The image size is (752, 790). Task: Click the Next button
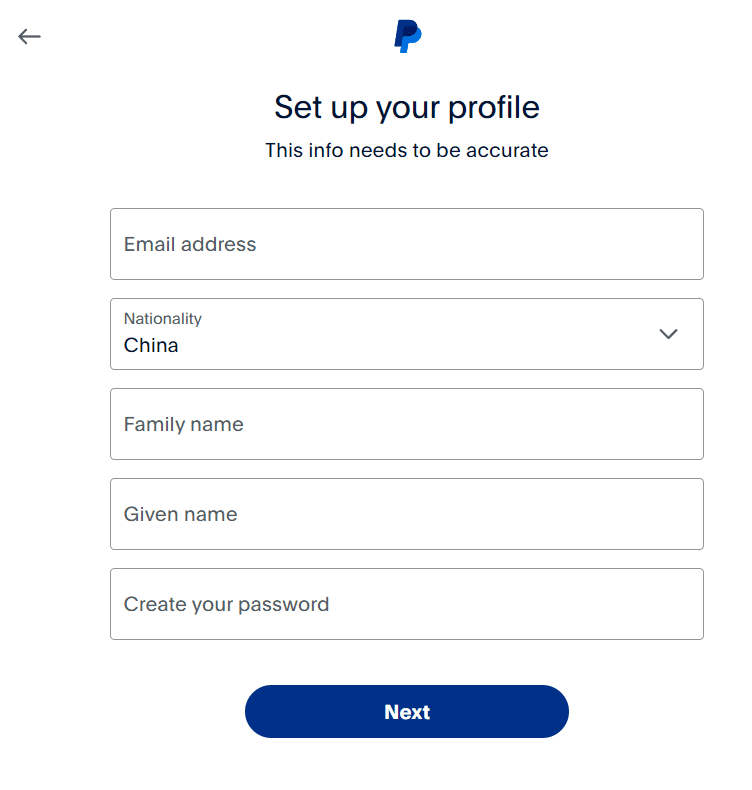tap(406, 711)
